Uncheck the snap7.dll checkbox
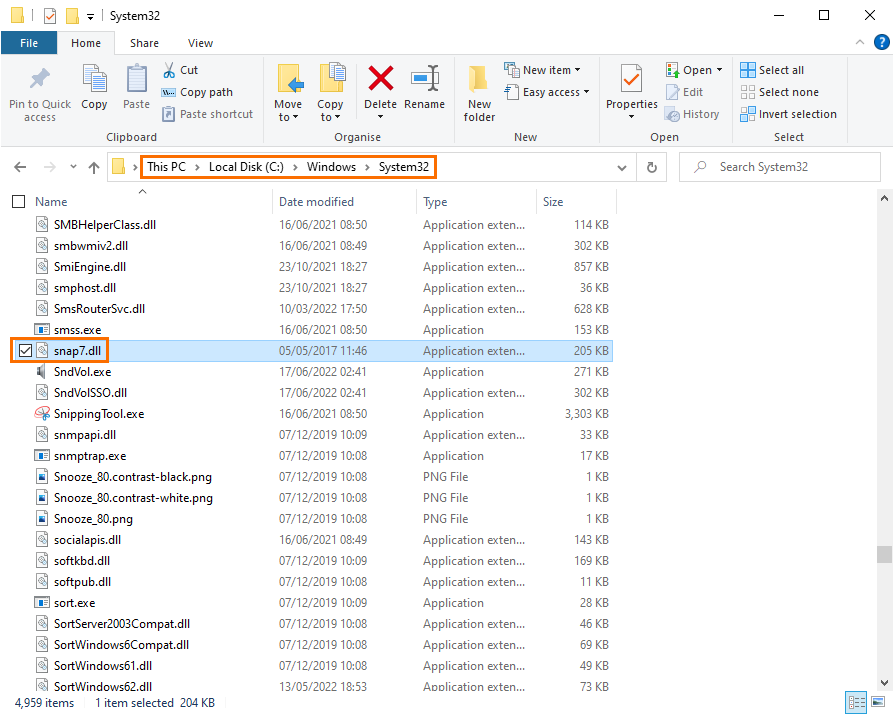This screenshot has width=894, height=715. pos(25,351)
